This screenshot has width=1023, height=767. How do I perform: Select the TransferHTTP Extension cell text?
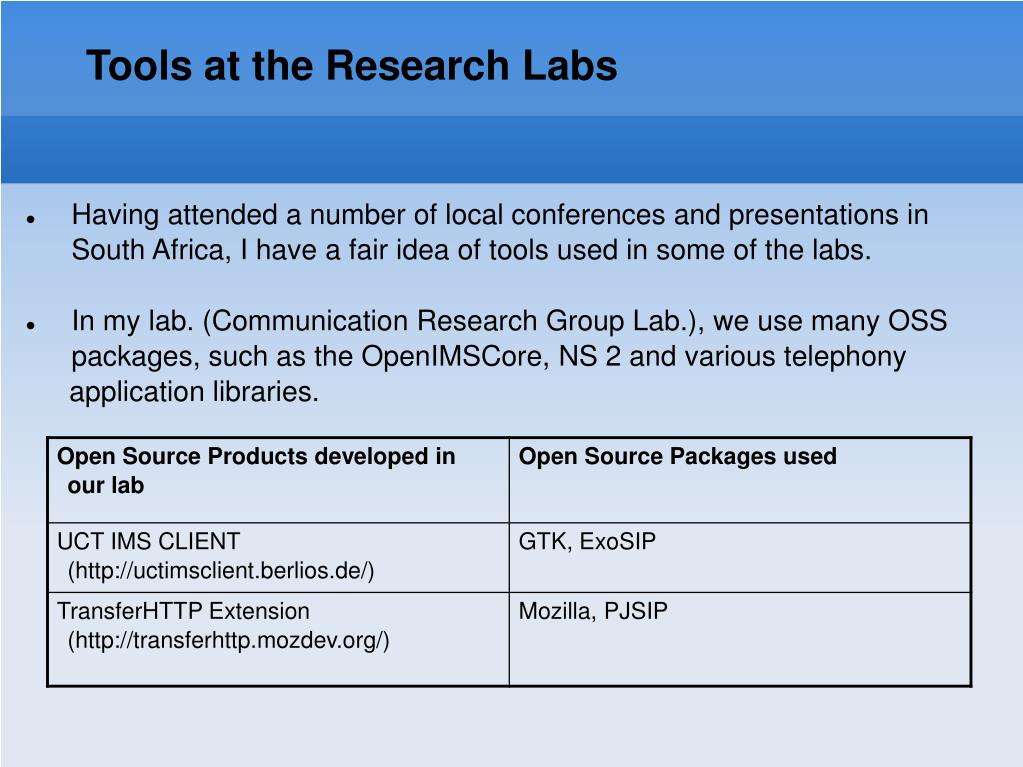pyautogui.click(x=183, y=611)
